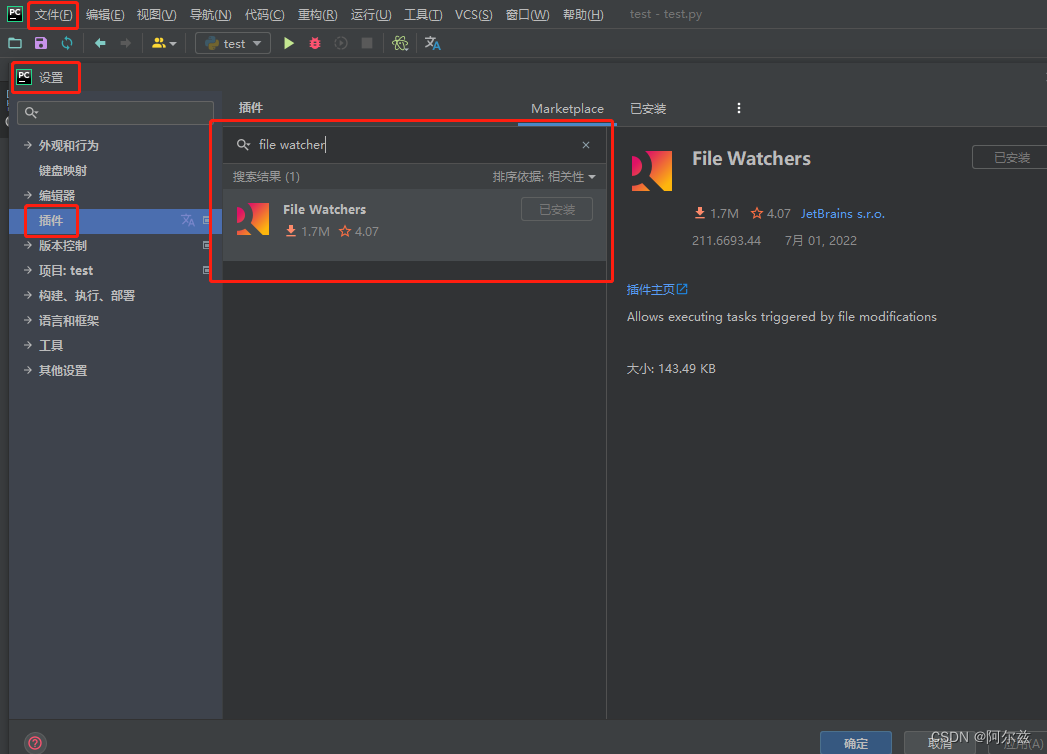Image resolution: width=1047 pixels, height=754 pixels.
Task: Expand the 编辑器 settings section
Action: (x=27, y=195)
